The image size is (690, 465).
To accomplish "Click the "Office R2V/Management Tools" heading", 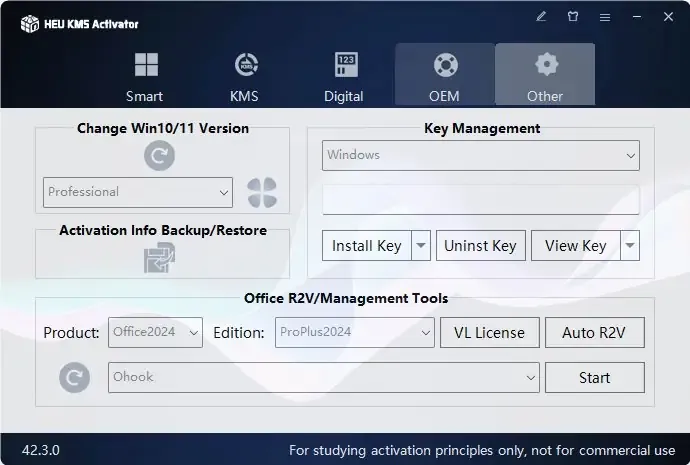I will (x=346, y=298).
